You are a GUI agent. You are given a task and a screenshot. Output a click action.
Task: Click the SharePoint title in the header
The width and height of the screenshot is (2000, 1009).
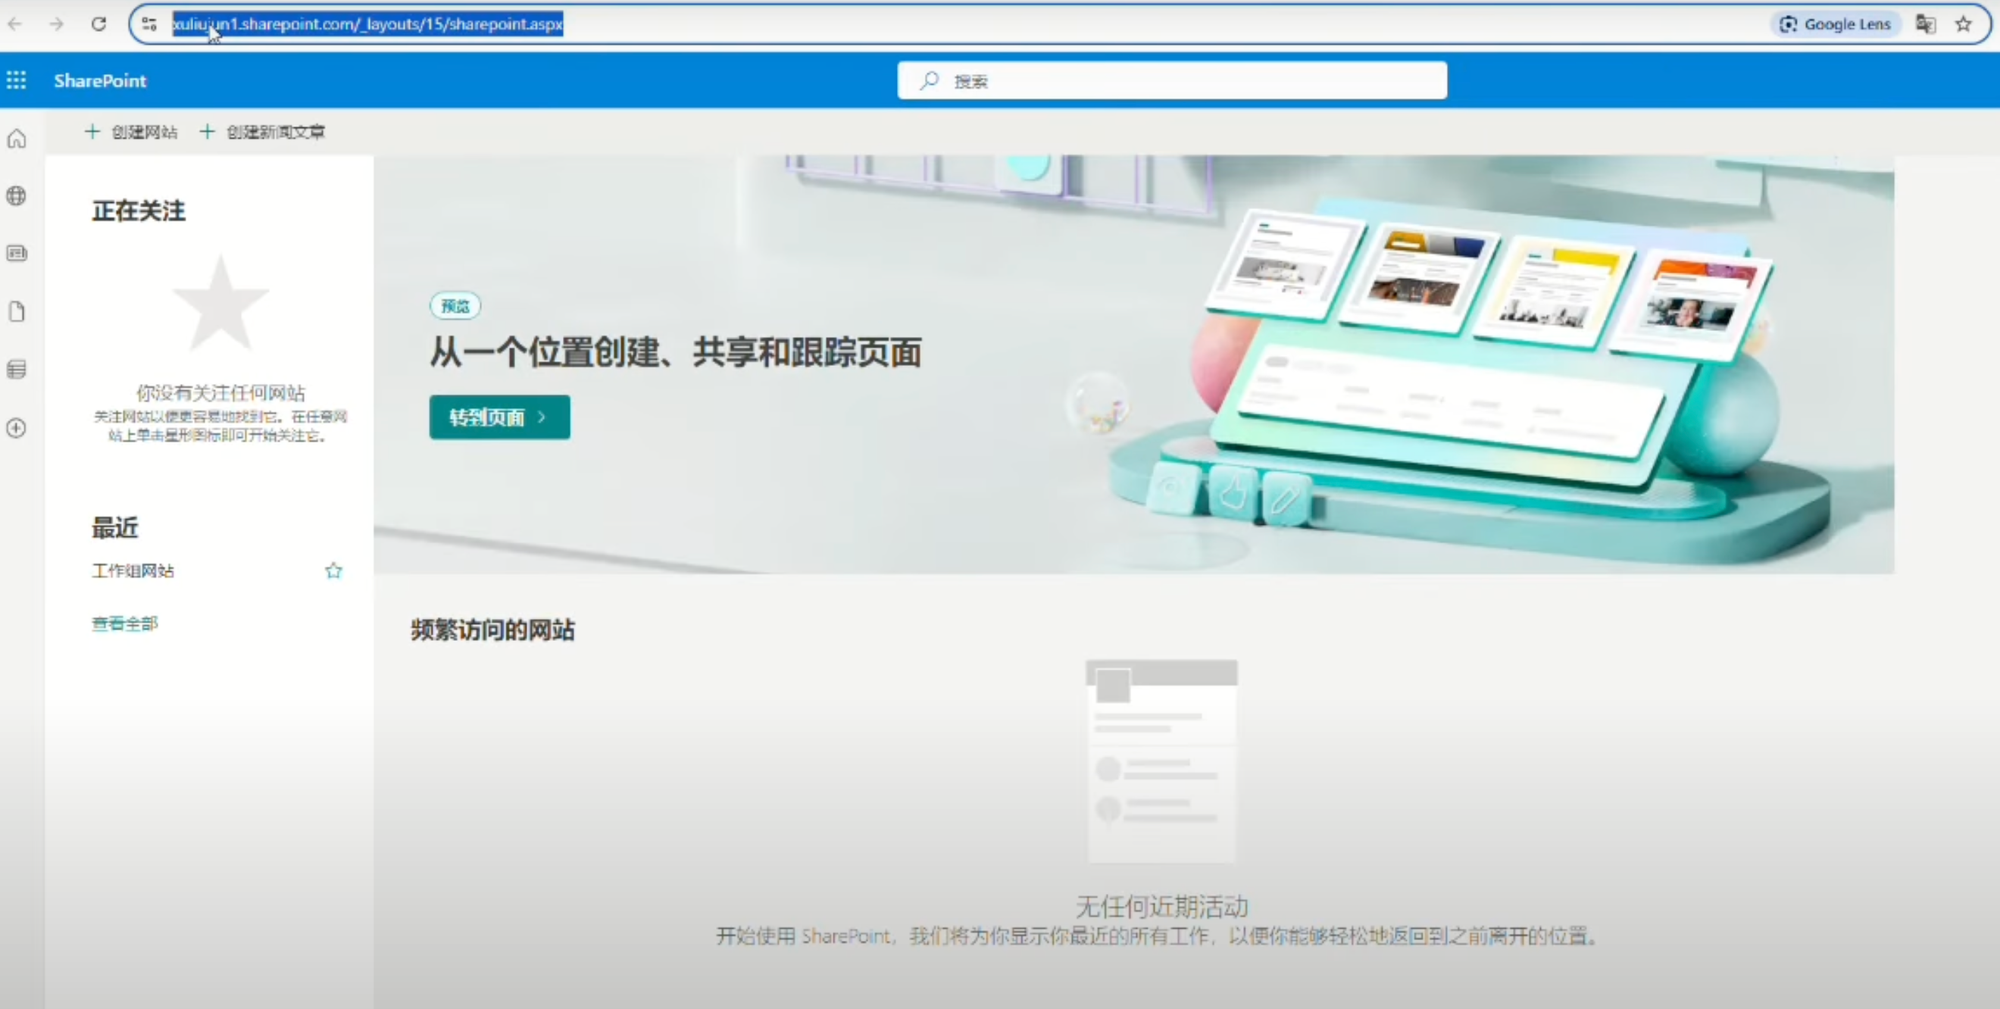[x=100, y=81]
